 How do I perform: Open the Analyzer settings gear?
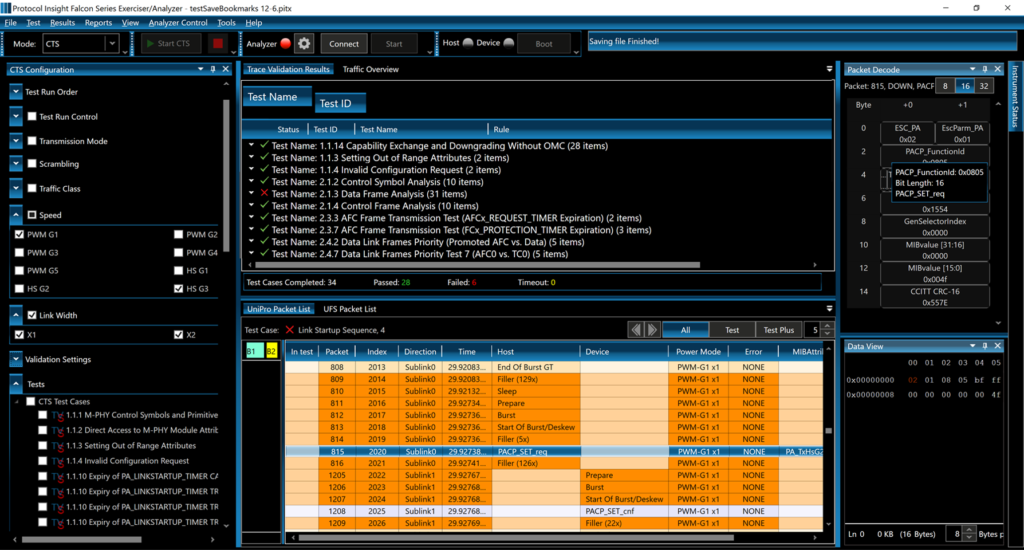click(304, 44)
